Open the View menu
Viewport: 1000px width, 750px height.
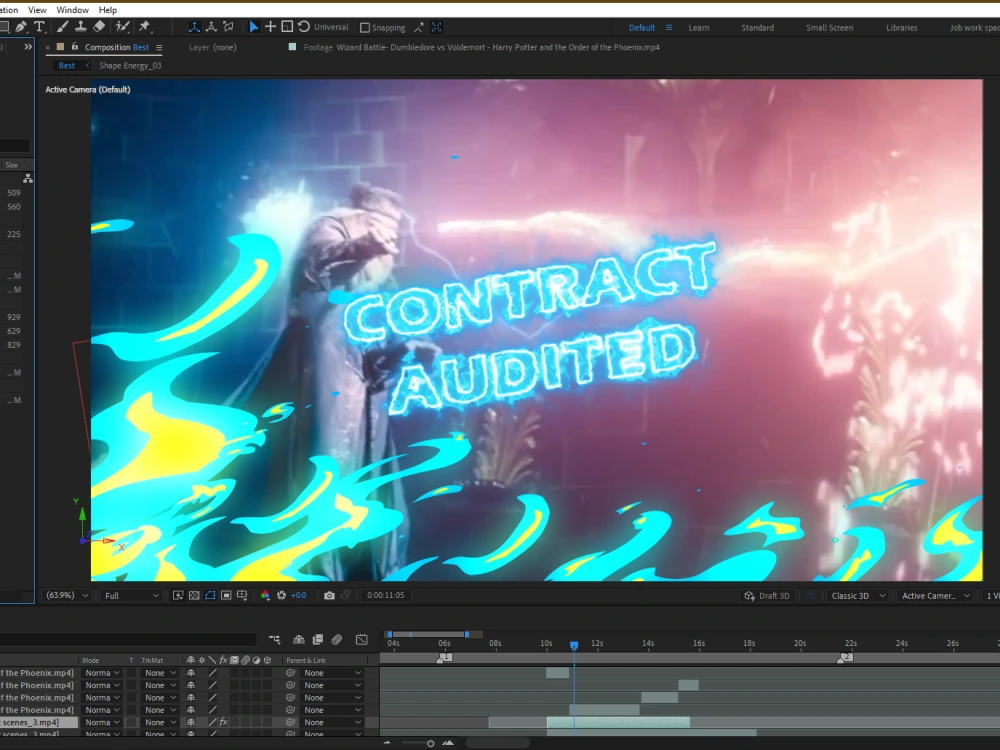tap(37, 10)
